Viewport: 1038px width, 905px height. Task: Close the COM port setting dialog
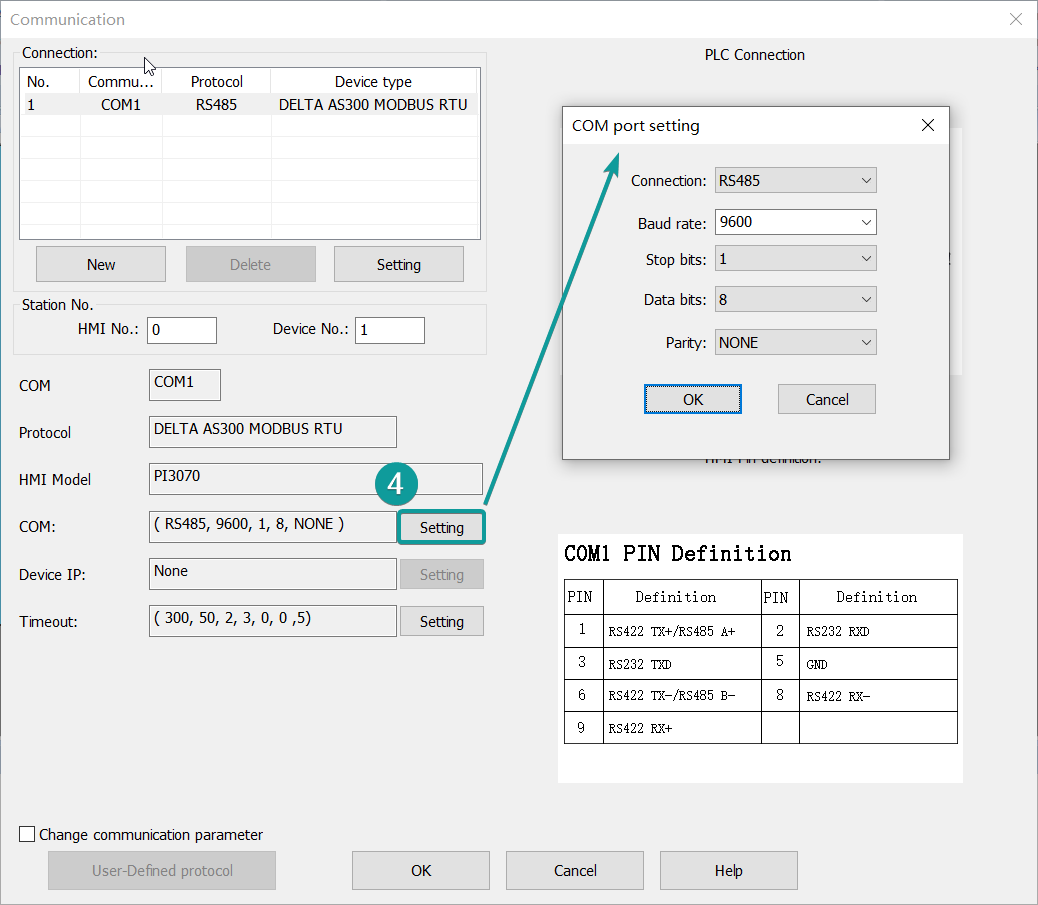tap(927, 126)
